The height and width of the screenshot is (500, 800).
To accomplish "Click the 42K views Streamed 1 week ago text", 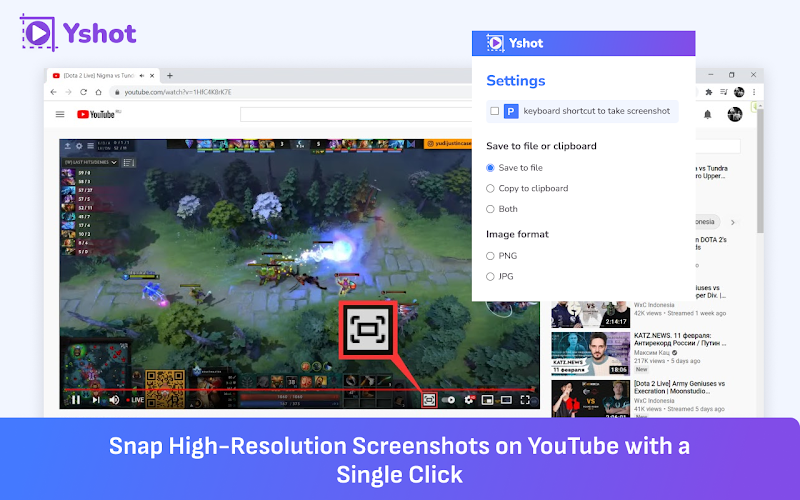I will (x=680, y=313).
